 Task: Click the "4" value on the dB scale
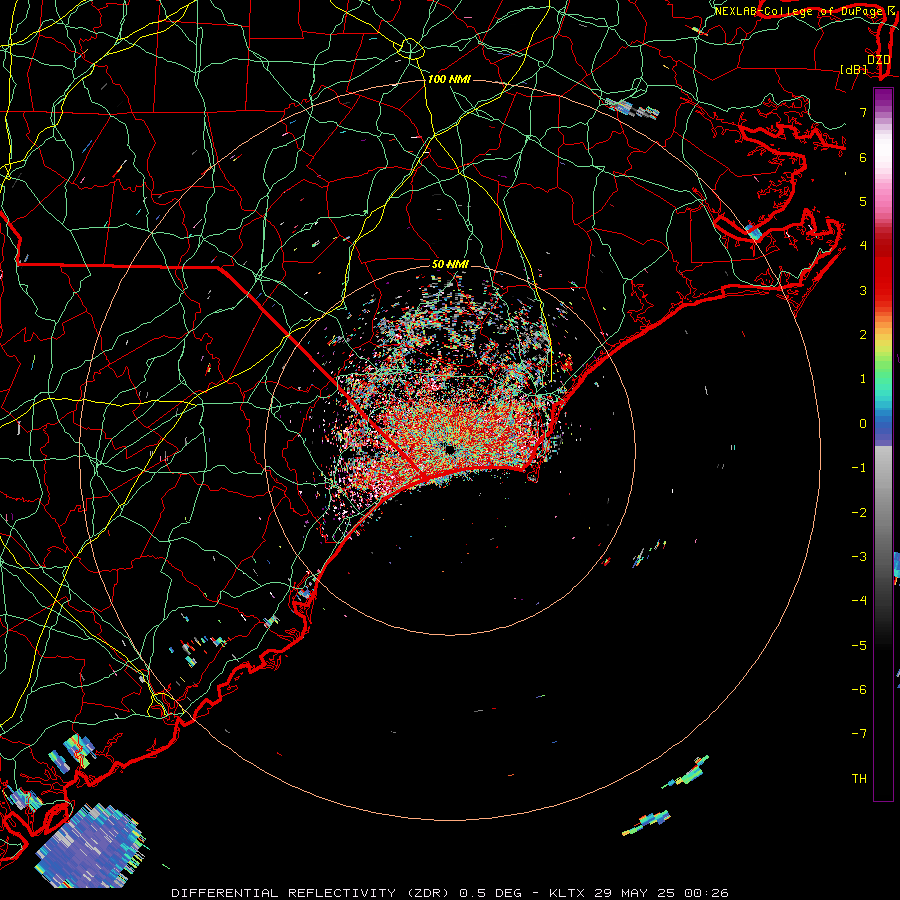click(x=863, y=246)
